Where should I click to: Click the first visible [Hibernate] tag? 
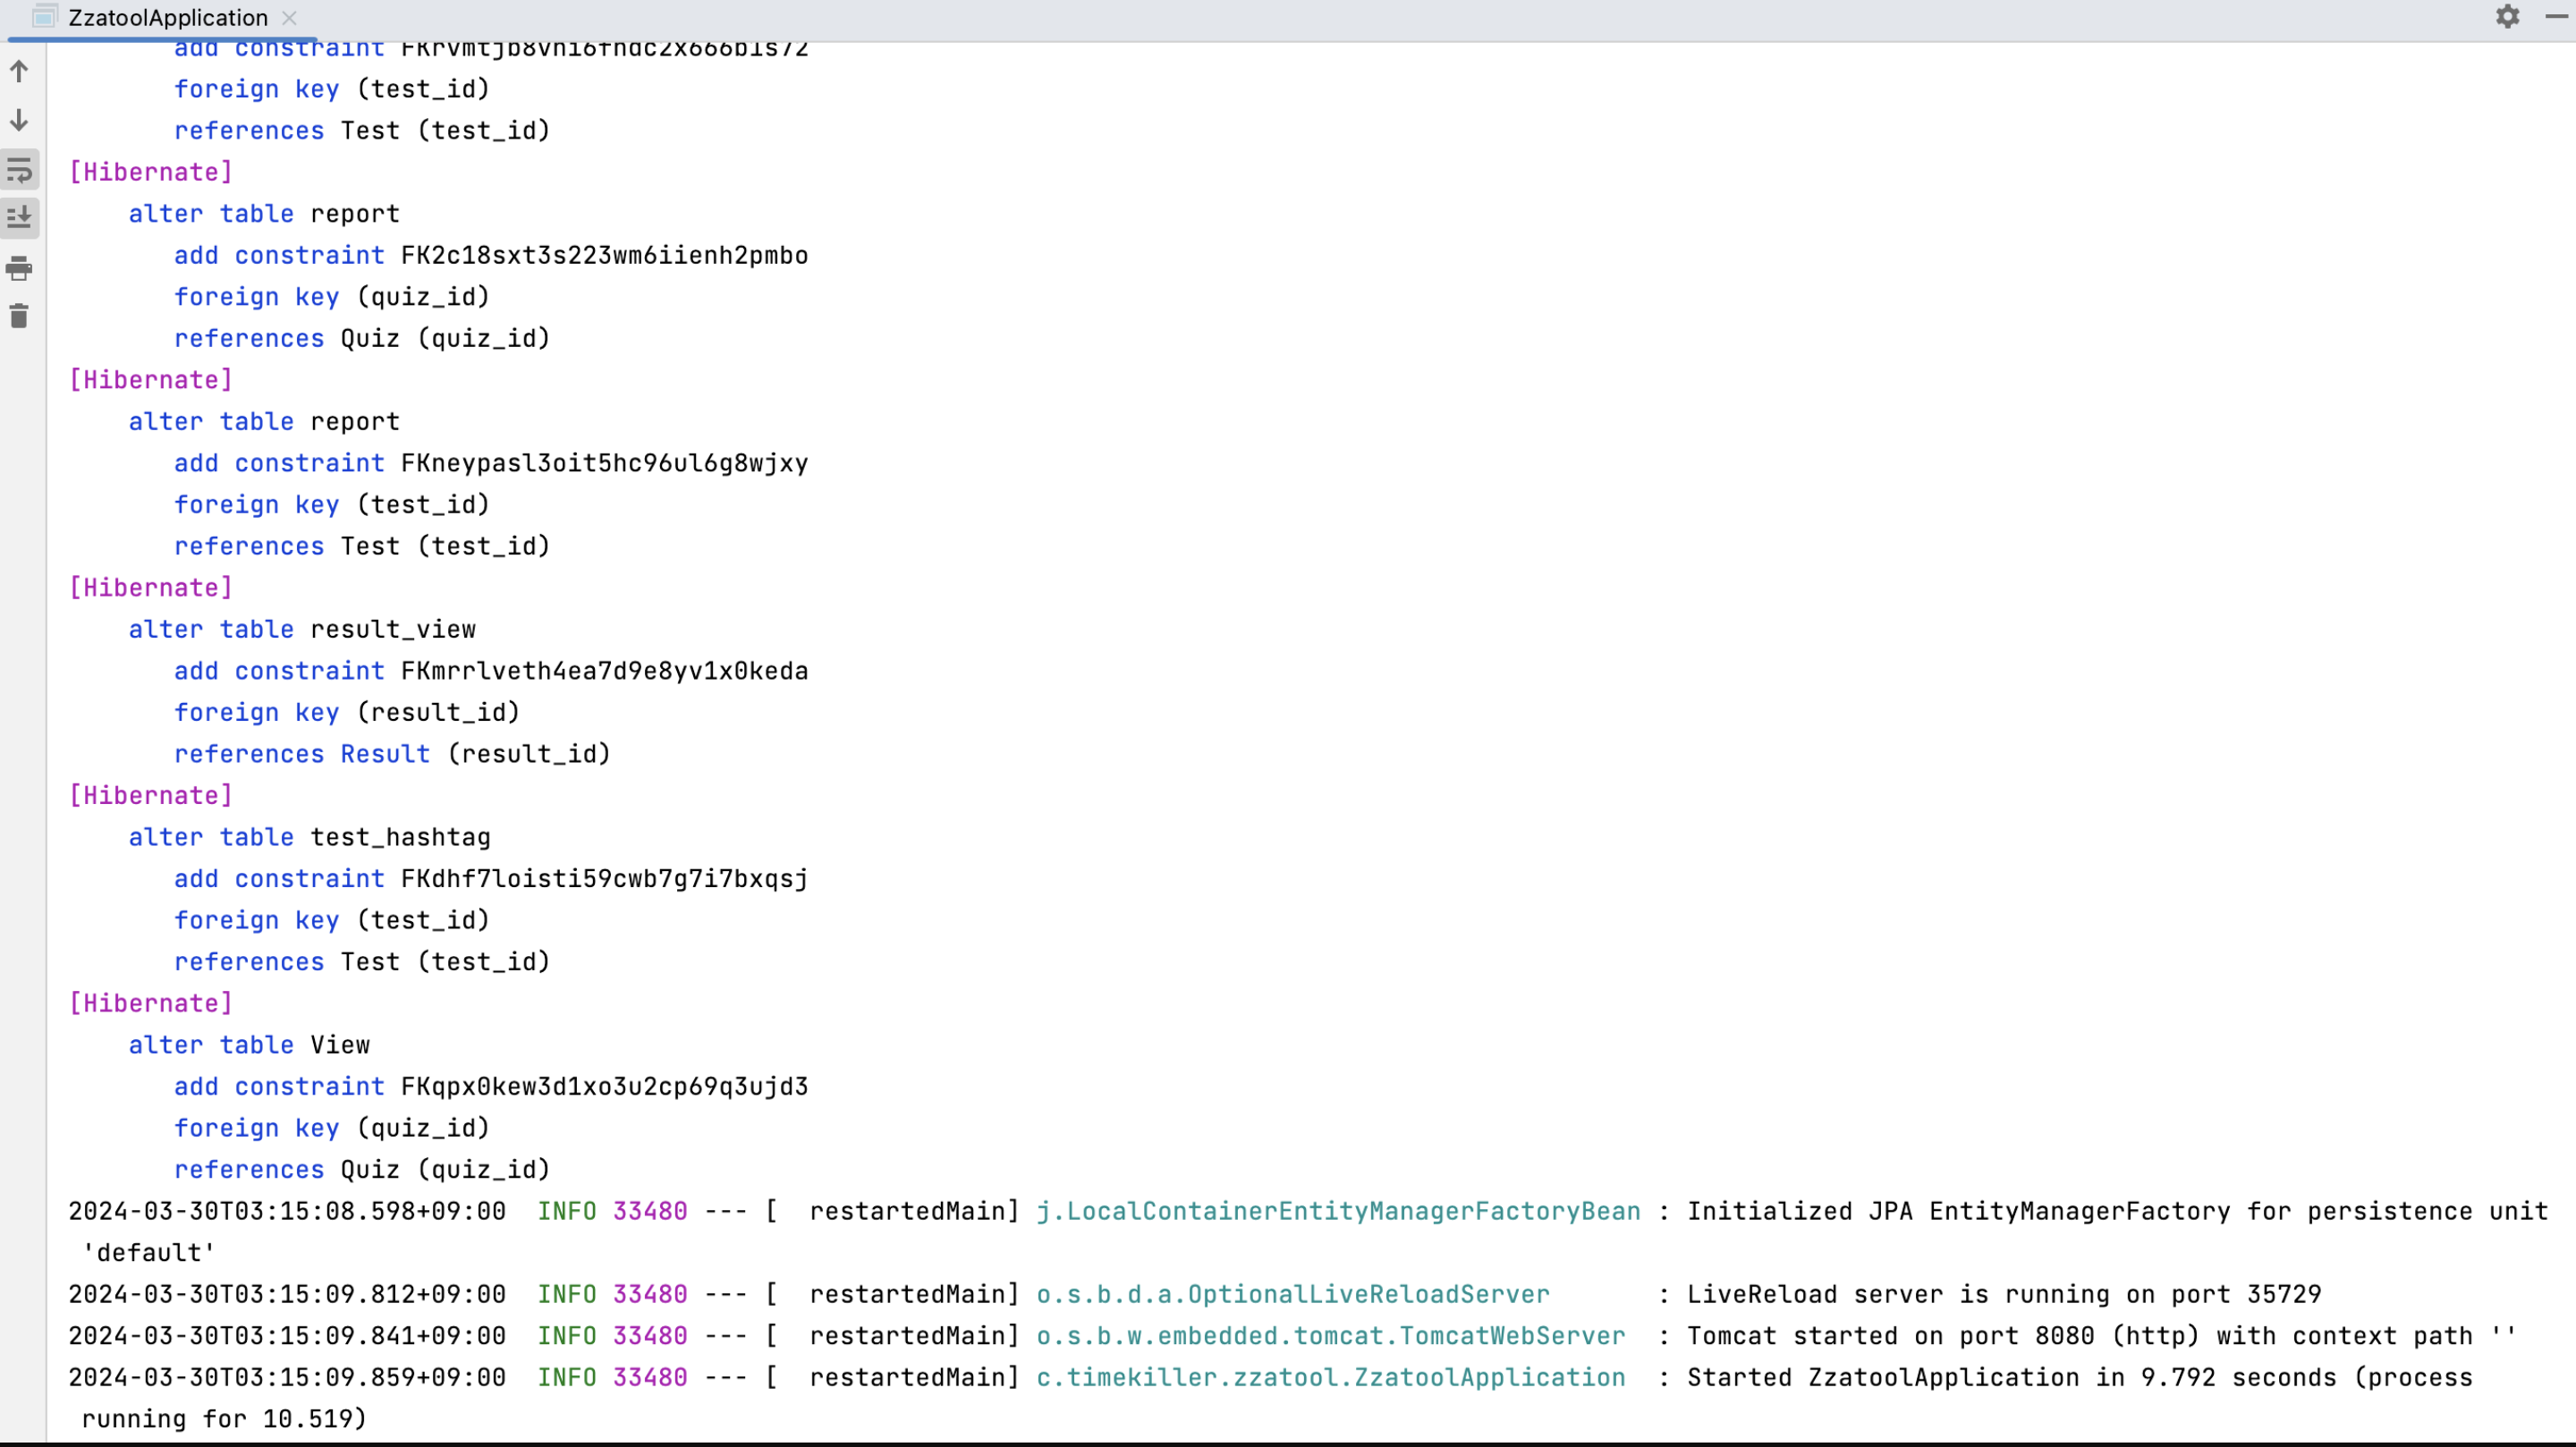[x=151, y=172]
